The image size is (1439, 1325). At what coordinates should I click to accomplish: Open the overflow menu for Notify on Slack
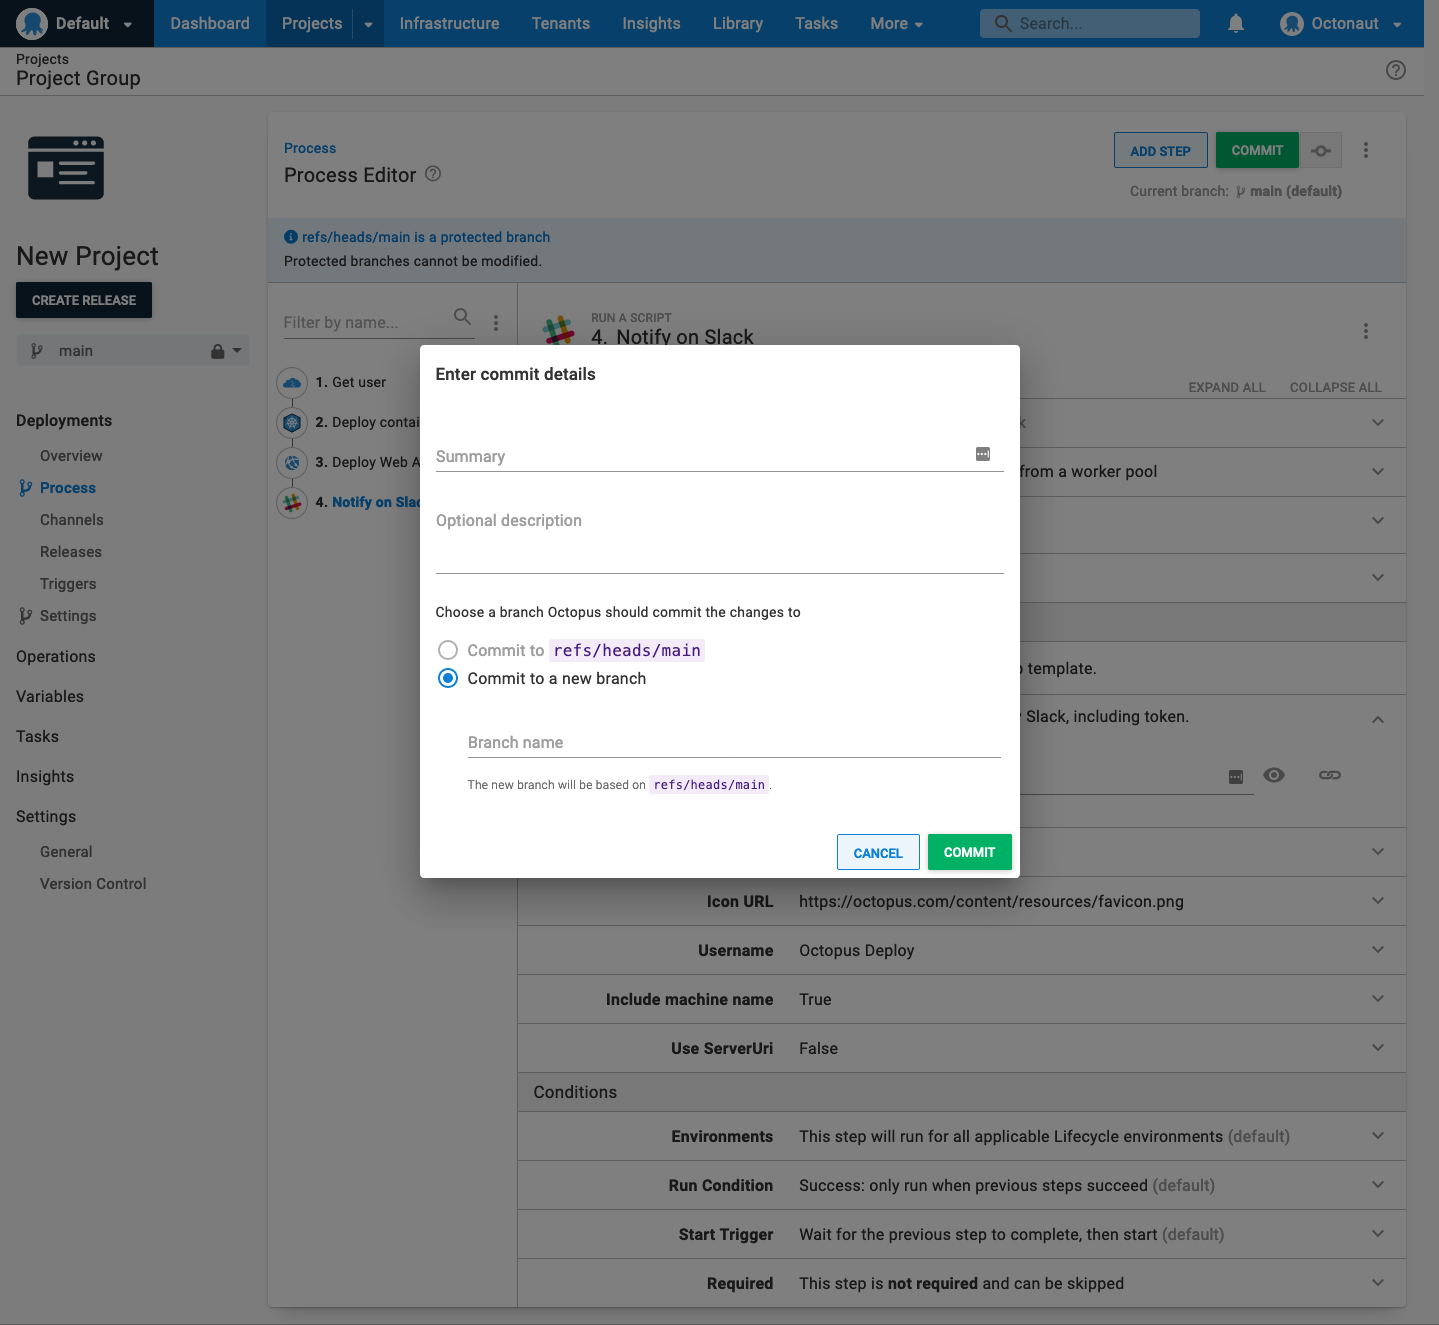[1366, 330]
